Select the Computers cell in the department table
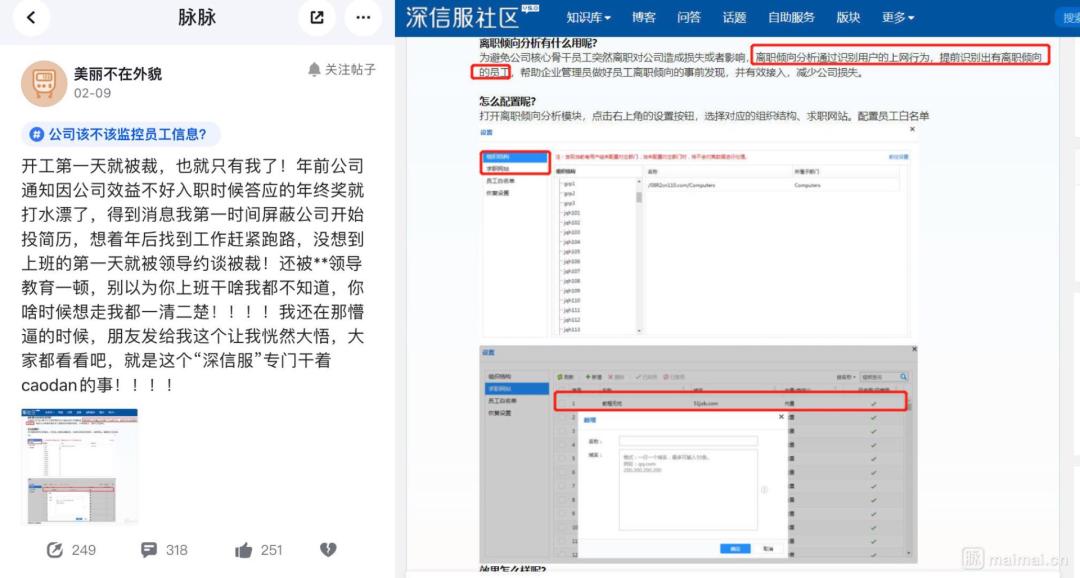This screenshot has height=578, width=1080. coord(807,185)
